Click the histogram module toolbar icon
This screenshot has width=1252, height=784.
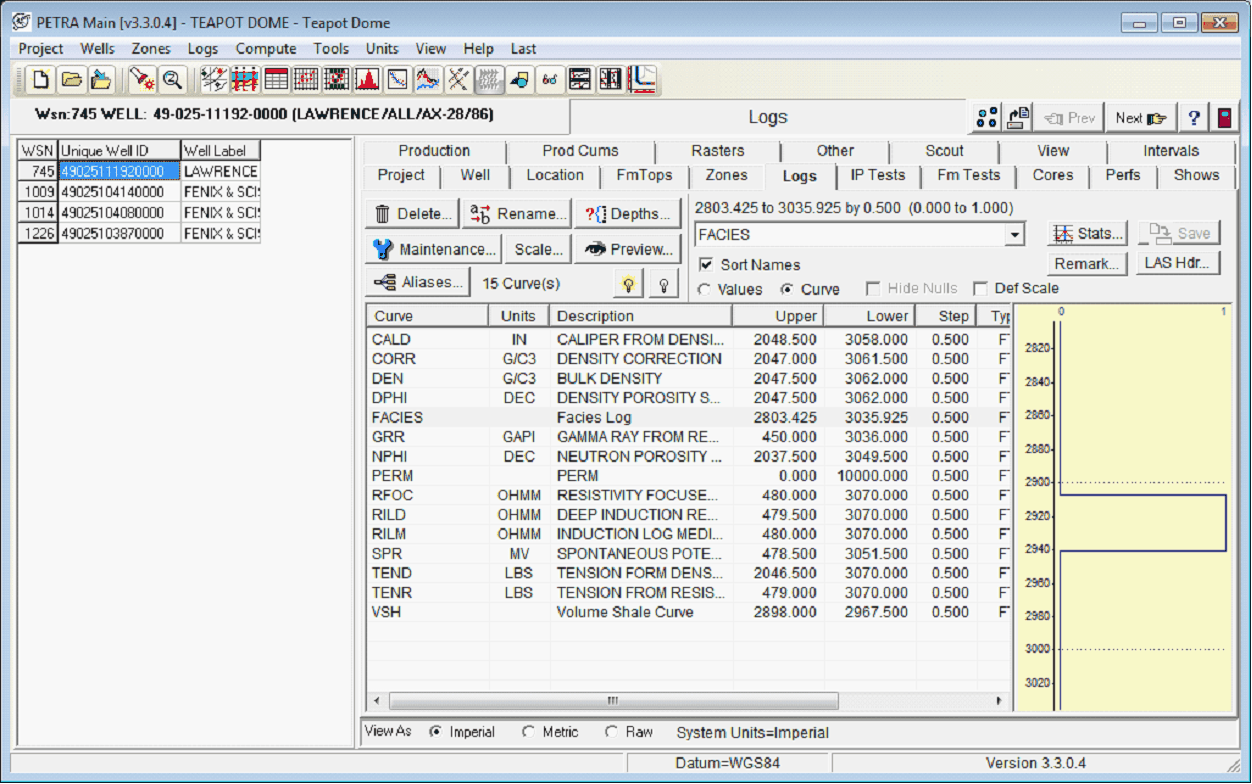366,80
